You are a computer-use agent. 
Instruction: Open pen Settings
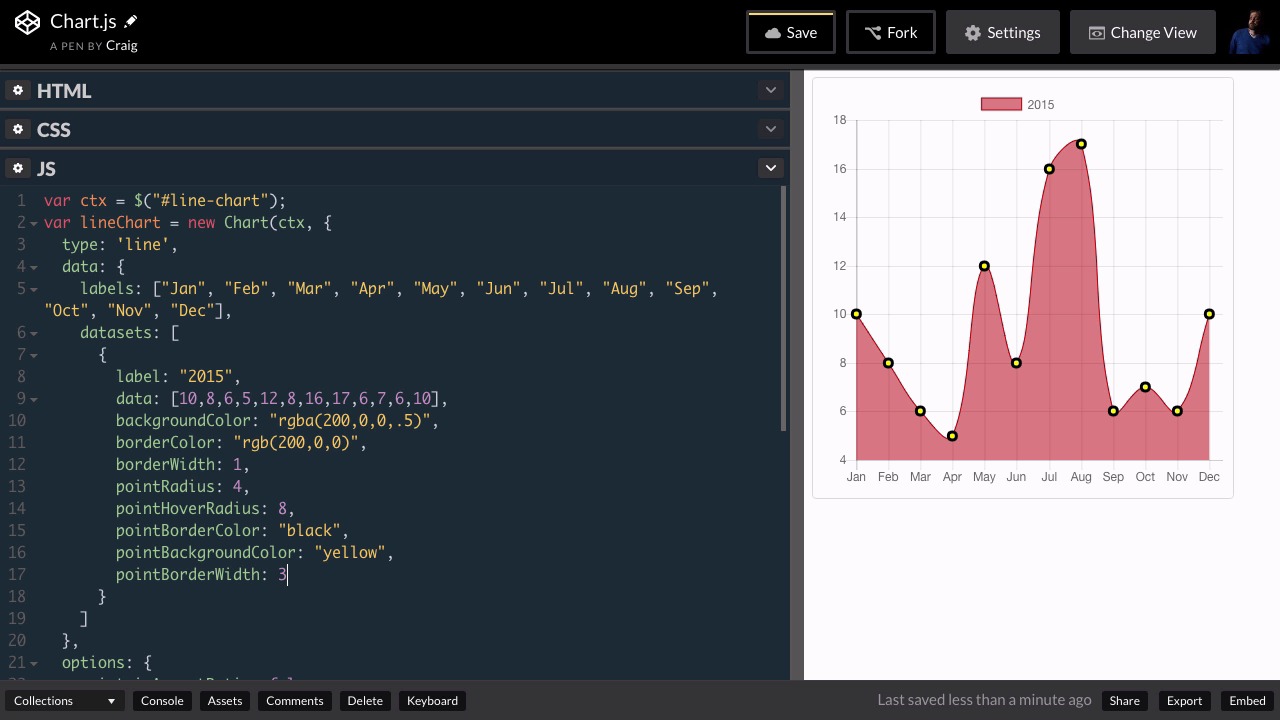[x=1003, y=33]
